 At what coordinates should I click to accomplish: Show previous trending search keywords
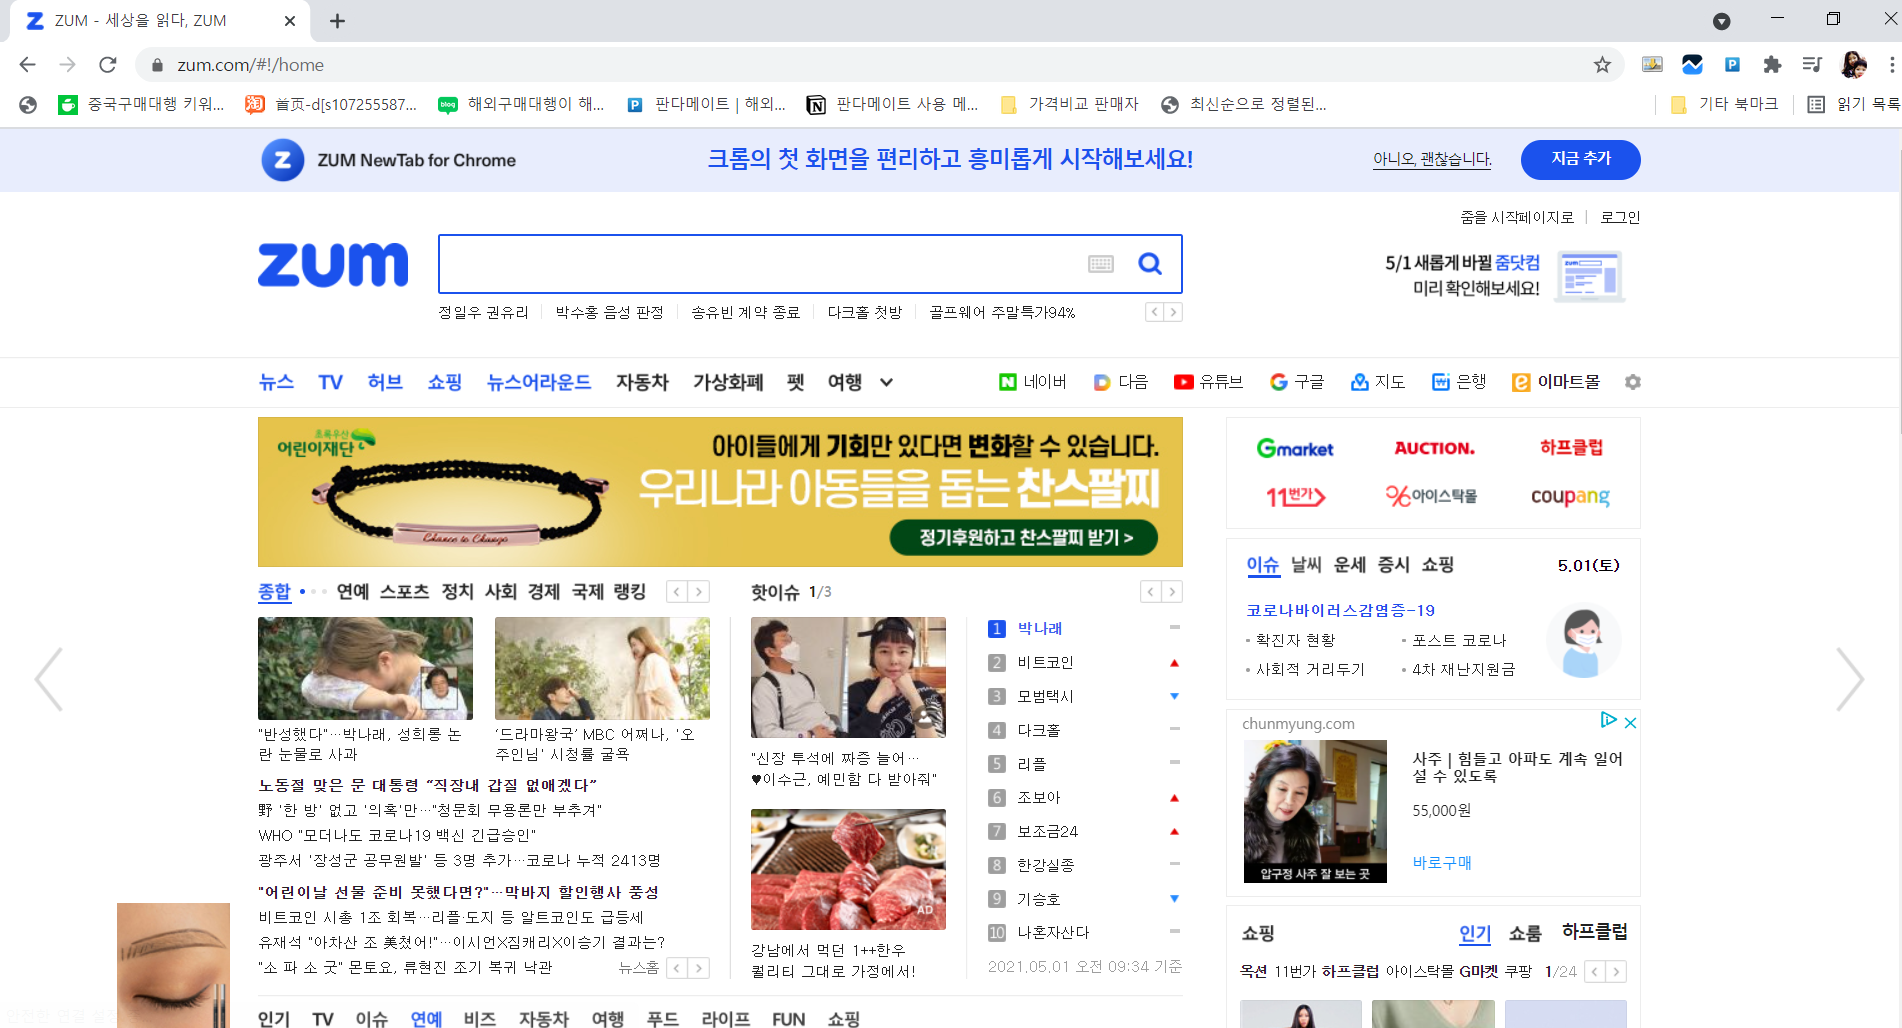click(x=1154, y=312)
